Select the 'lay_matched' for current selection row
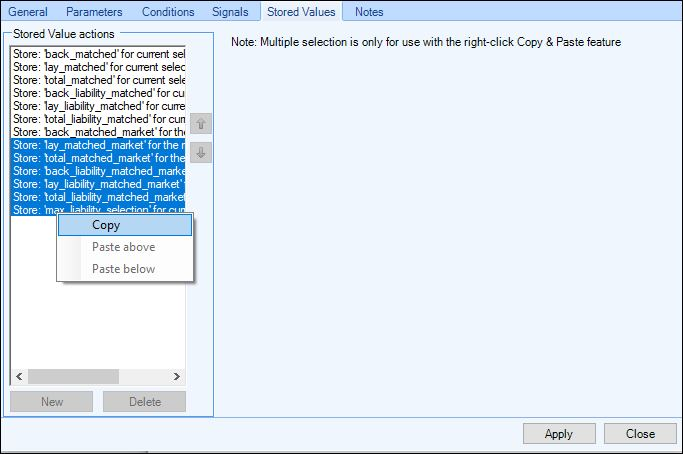Image resolution: width=683 pixels, height=454 pixels. (x=98, y=67)
